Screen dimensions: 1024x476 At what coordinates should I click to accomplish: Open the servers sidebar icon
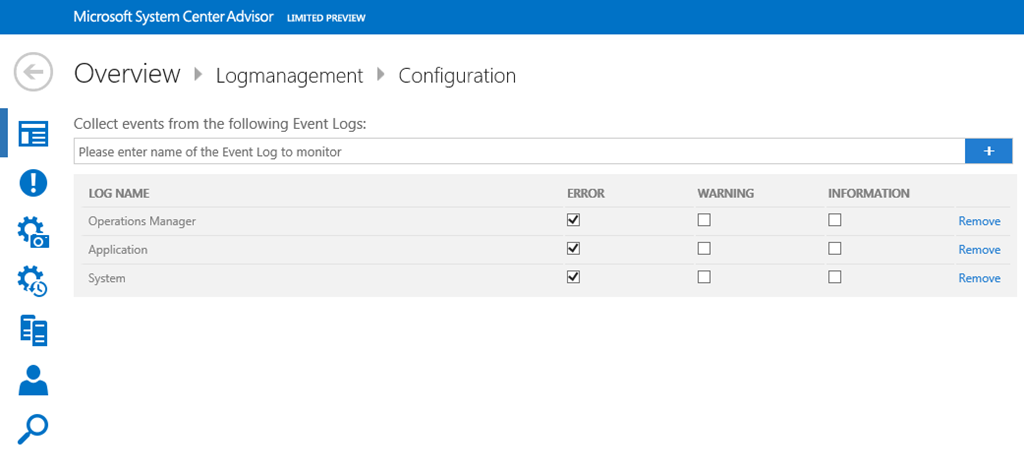pos(33,330)
